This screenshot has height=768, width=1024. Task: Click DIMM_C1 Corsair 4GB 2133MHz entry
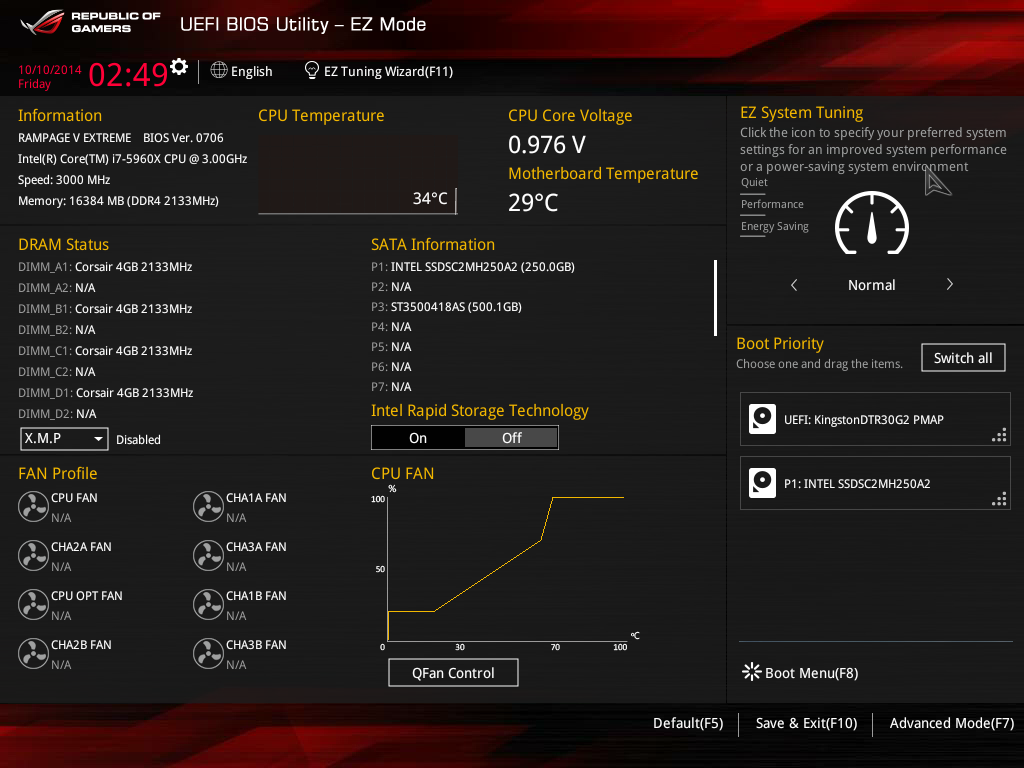pos(105,351)
